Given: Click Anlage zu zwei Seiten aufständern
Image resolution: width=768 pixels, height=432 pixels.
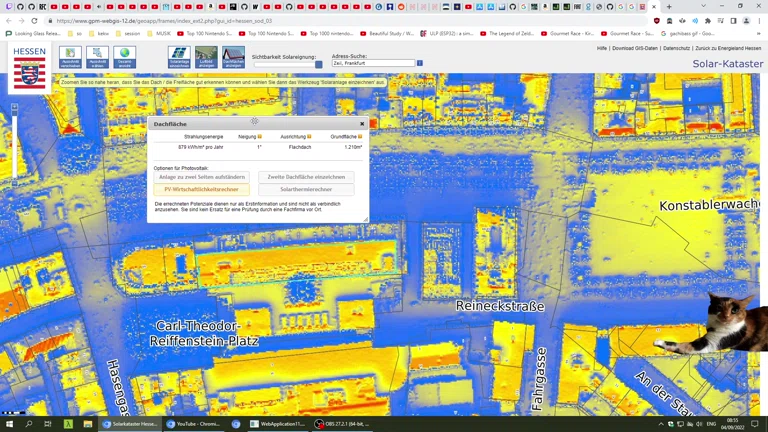Looking at the screenshot, I should tap(201, 177).
